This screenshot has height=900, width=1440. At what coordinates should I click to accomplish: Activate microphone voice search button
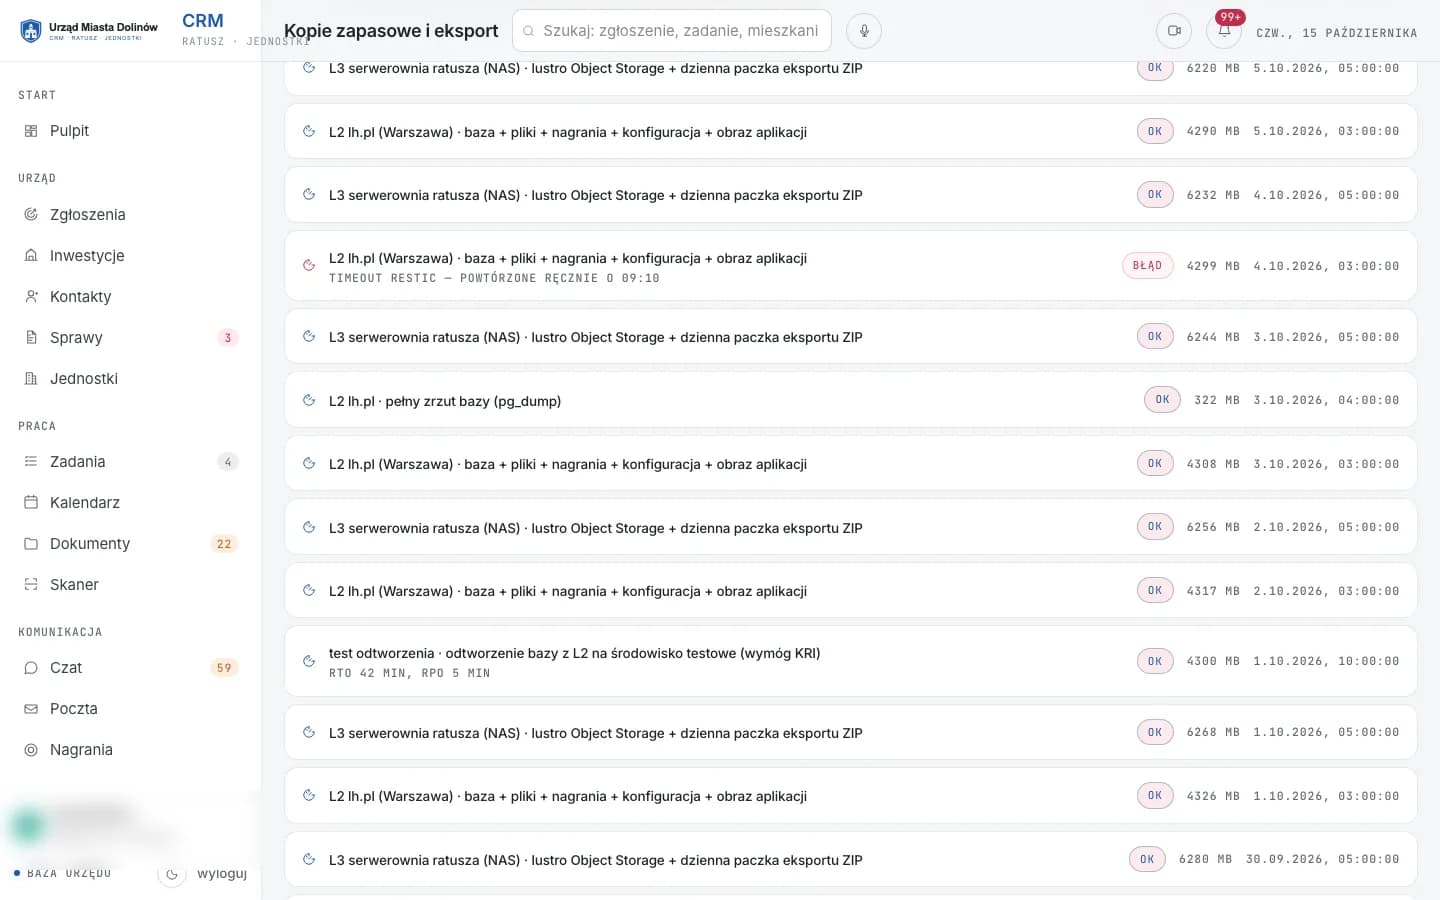coord(864,31)
